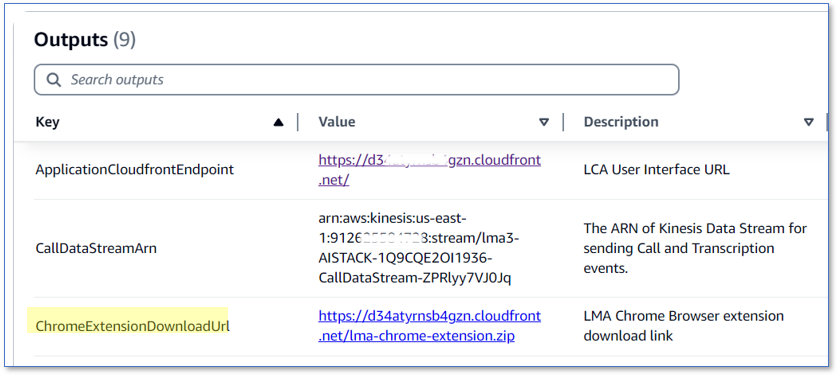Viewport: 837px width, 376px height.
Task: Click the Key column header
Action: (x=48, y=122)
